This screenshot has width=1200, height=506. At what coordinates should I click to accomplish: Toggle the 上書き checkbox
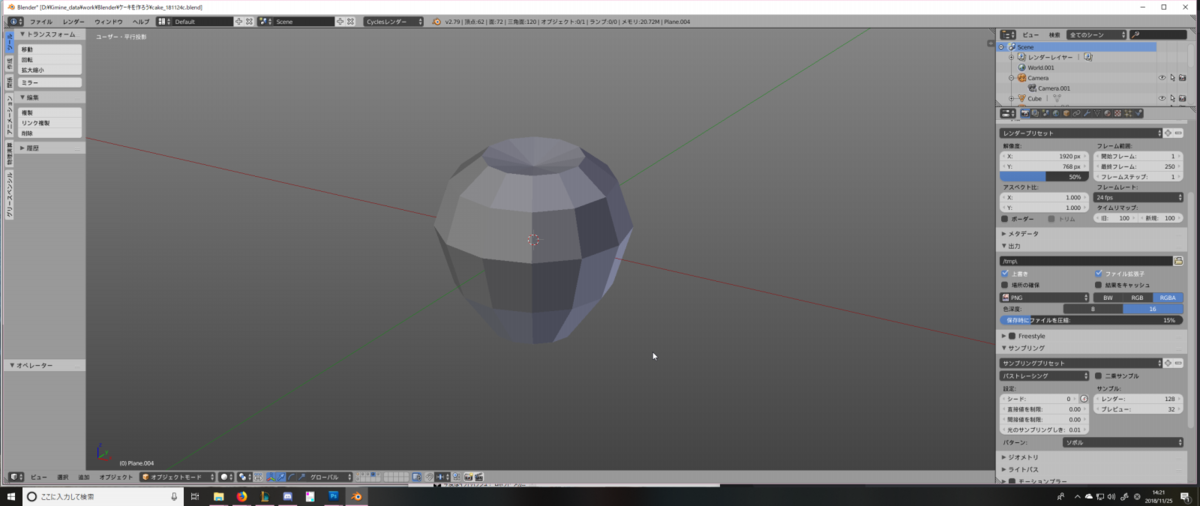(1005, 273)
